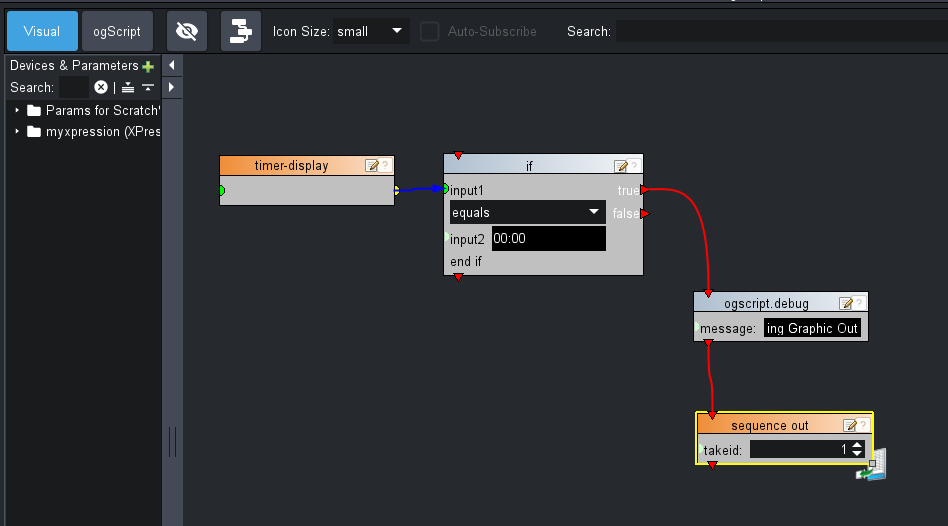Switch to the Visual editor tab

point(42,31)
